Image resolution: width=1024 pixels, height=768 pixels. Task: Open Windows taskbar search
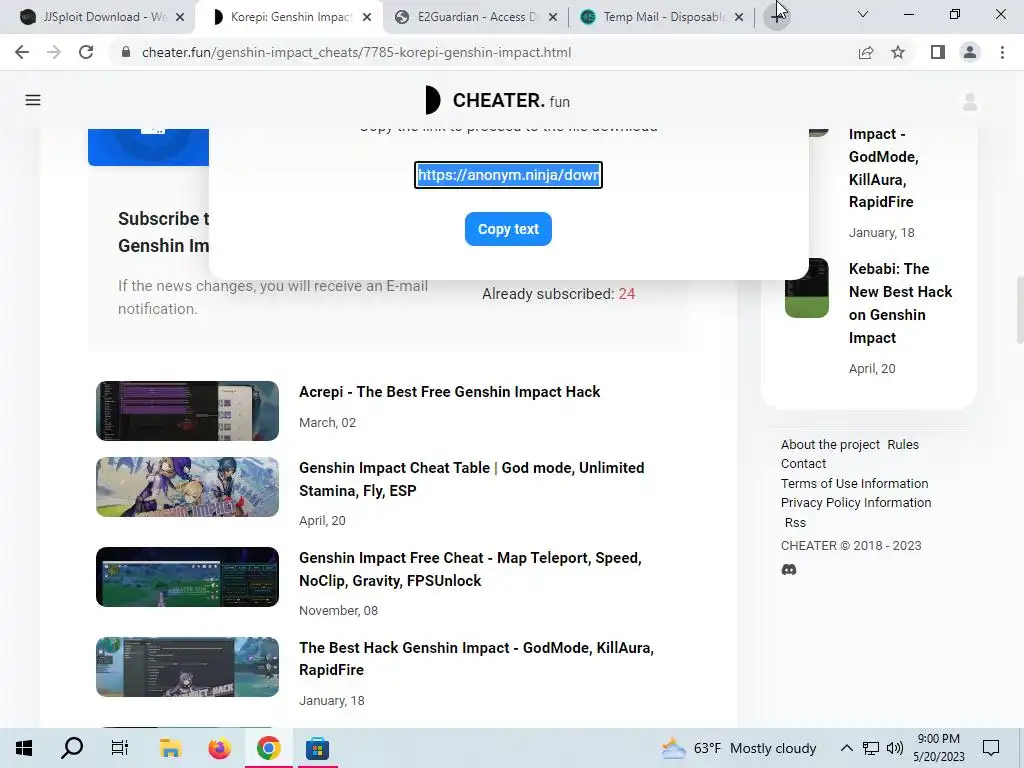coord(72,748)
